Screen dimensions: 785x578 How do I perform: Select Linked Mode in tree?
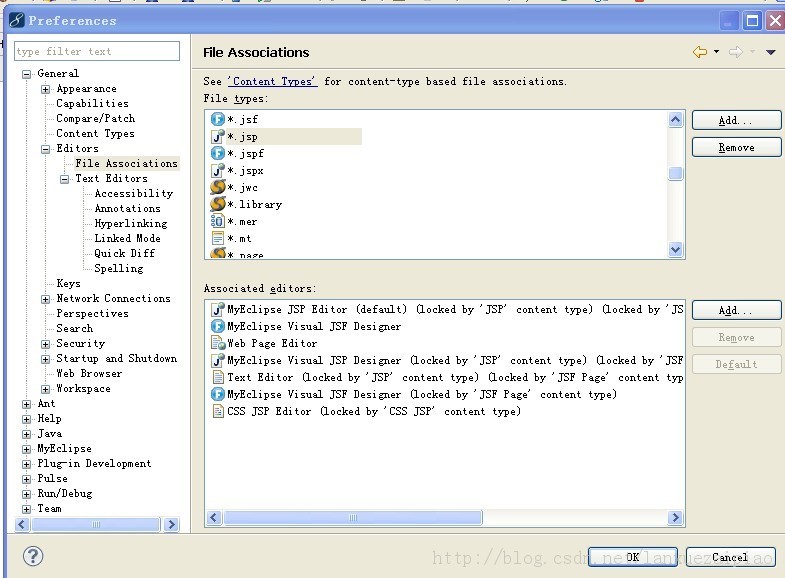click(x=127, y=239)
